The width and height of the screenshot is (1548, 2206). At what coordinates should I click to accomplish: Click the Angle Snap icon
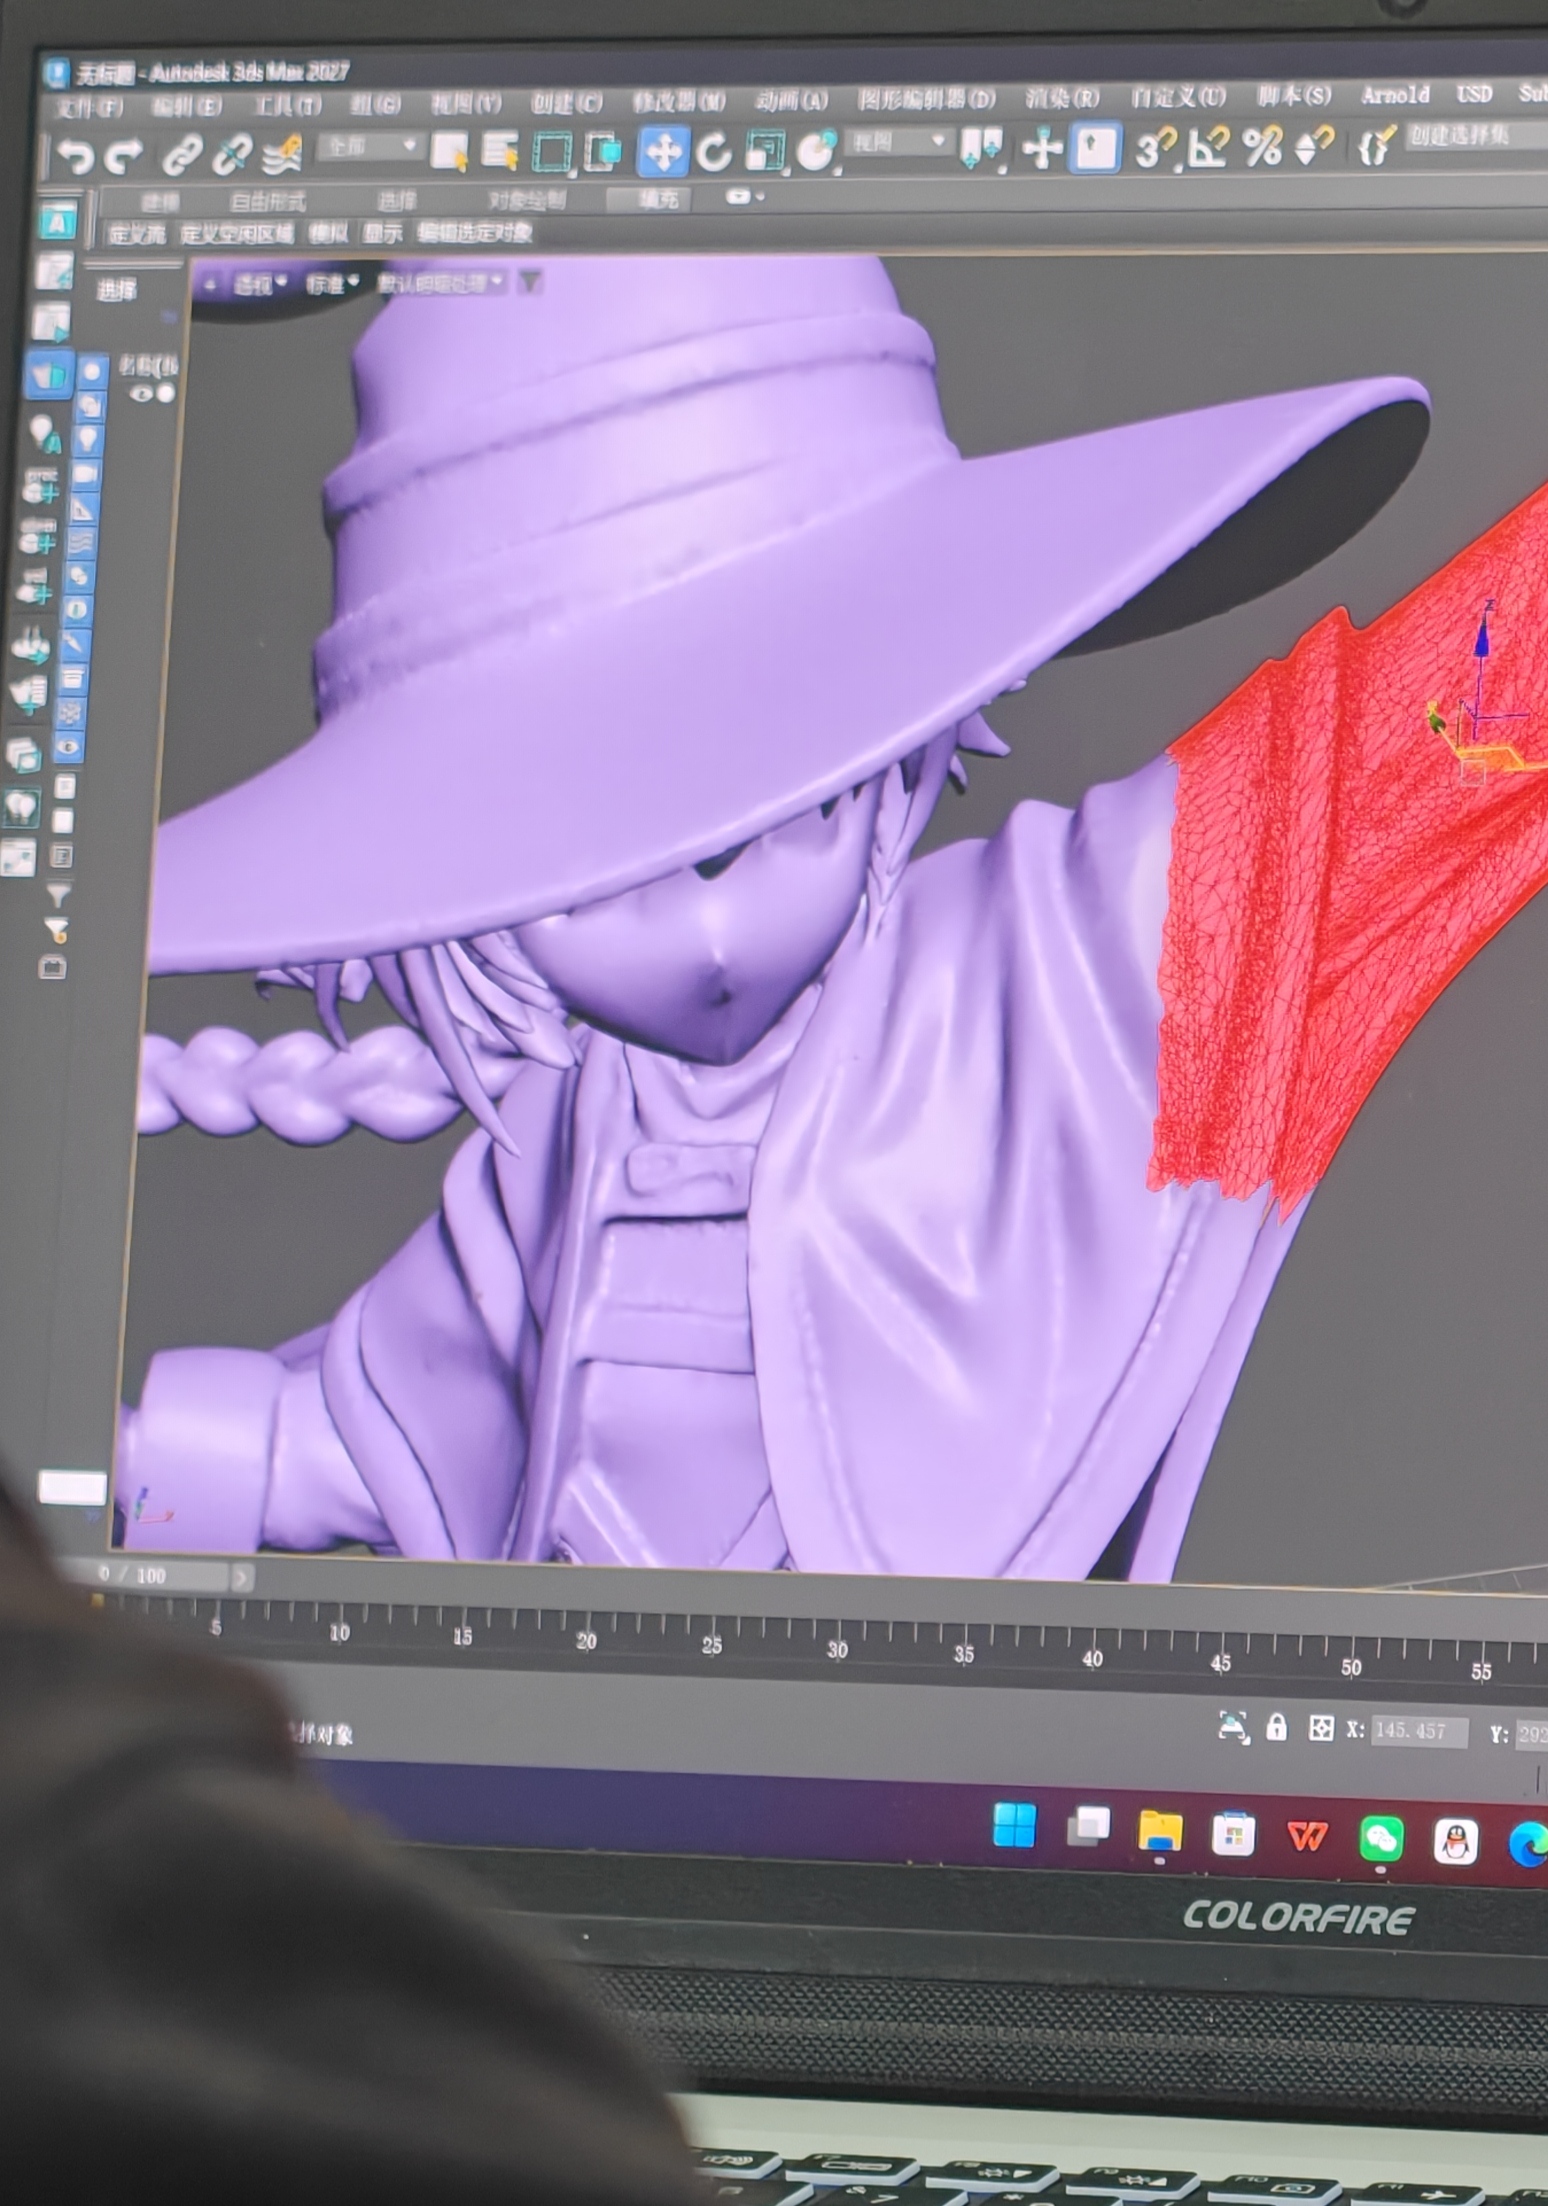[x=1209, y=148]
